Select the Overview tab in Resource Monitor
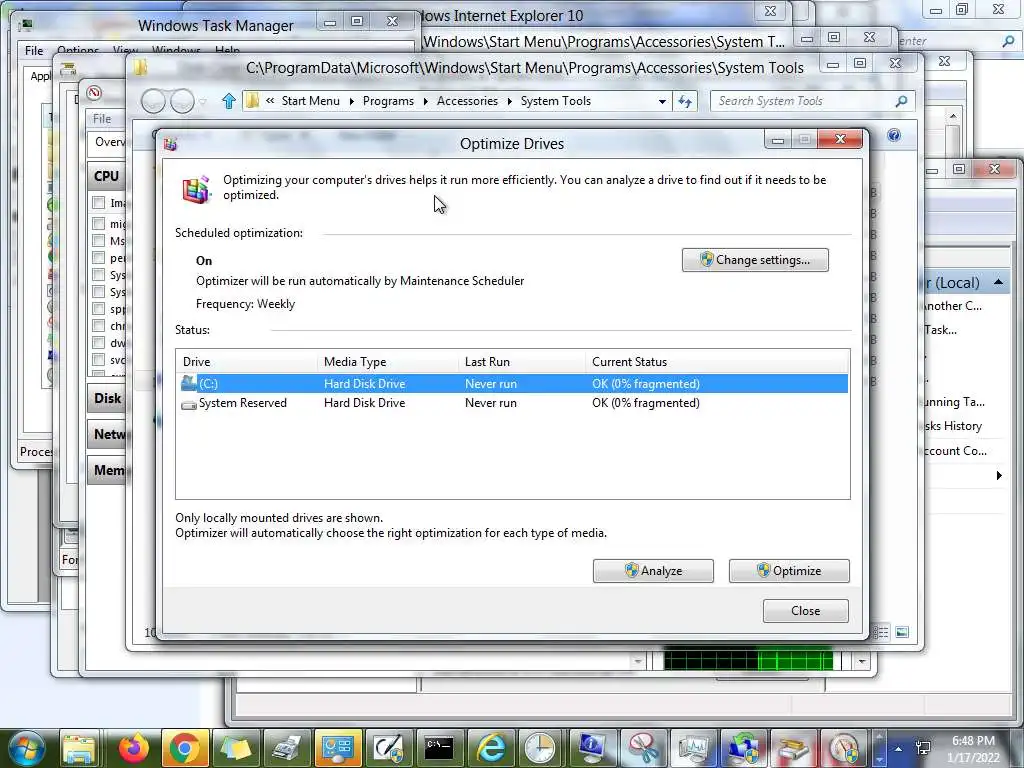Viewport: 1024px width, 768px height. click(x=110, y=142)
